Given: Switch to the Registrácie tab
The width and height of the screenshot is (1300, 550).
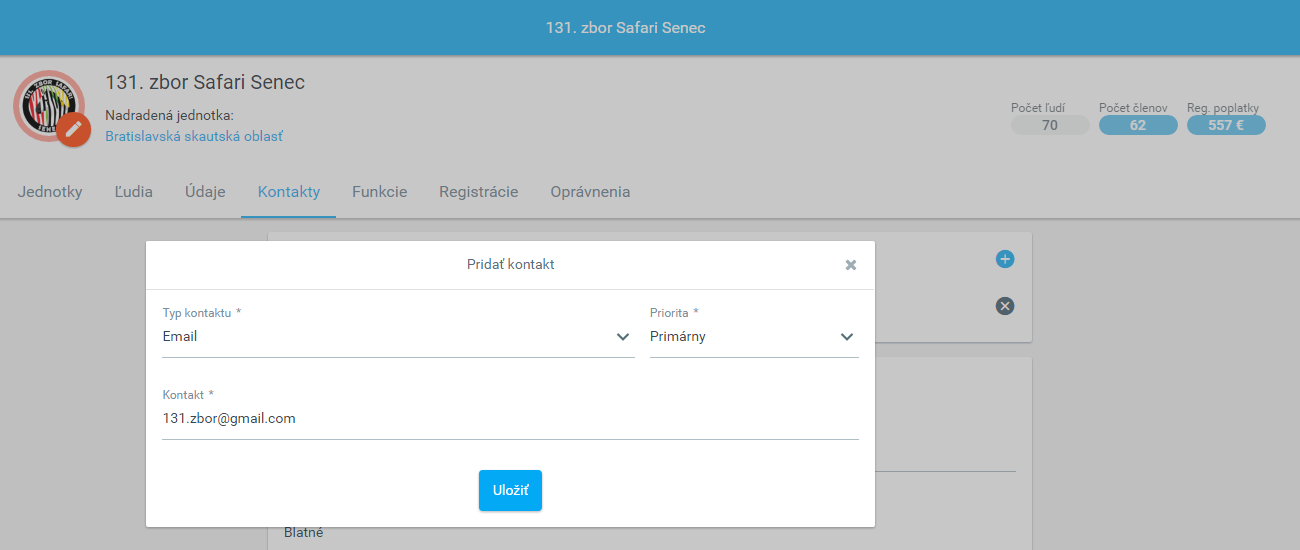Looking at the screenshot, I should [x=479, y=192].
